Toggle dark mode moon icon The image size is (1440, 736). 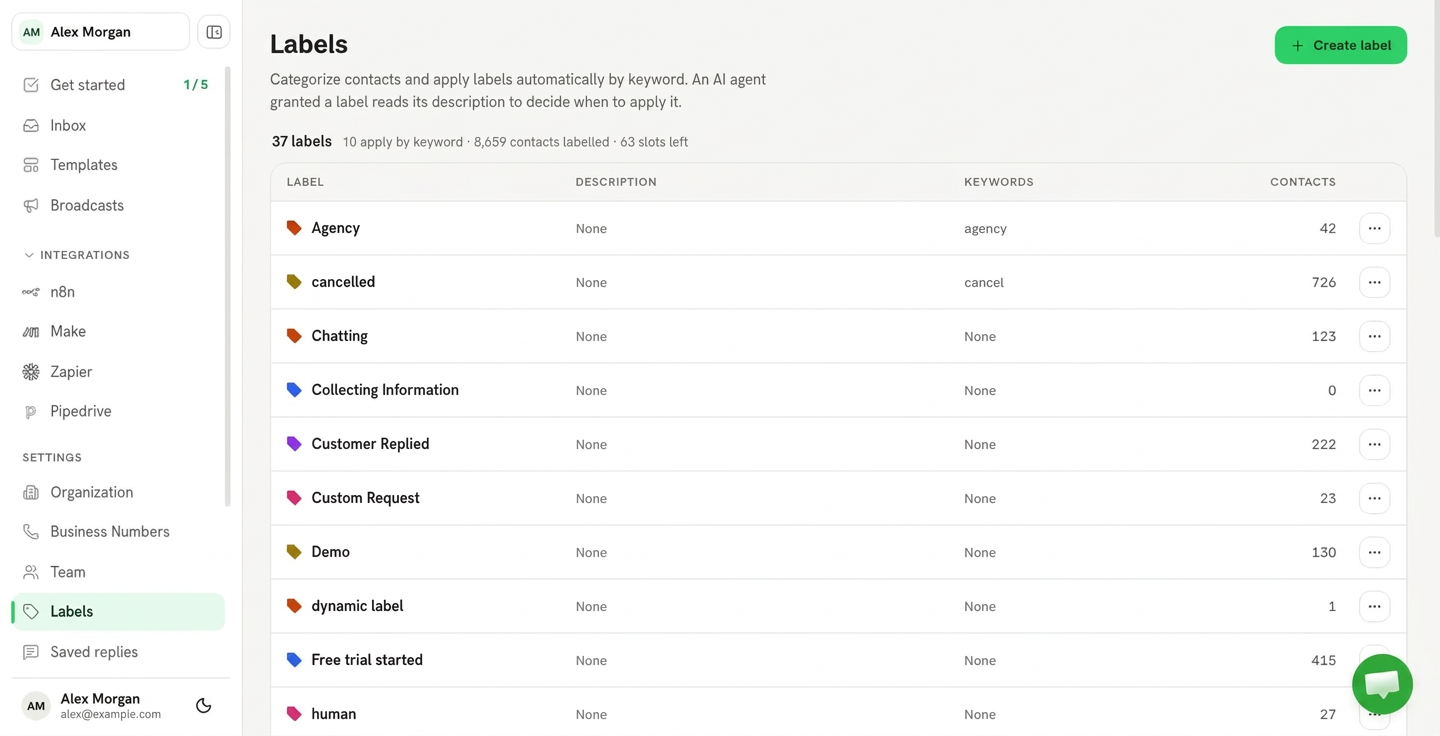204,706
